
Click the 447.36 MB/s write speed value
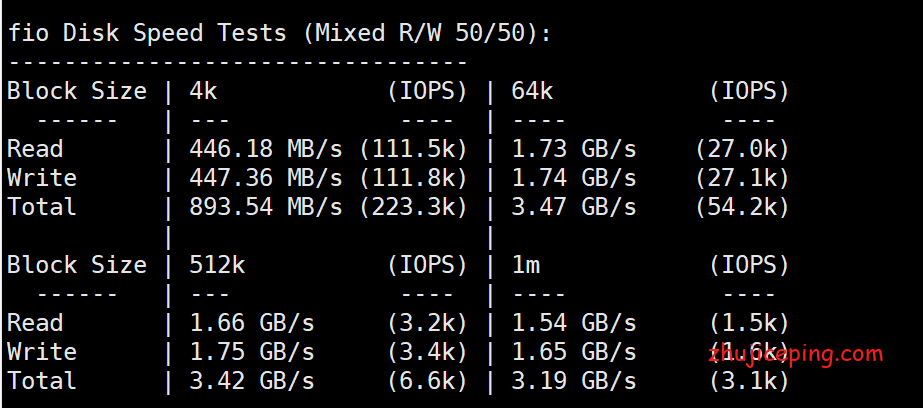click(265, 178)
